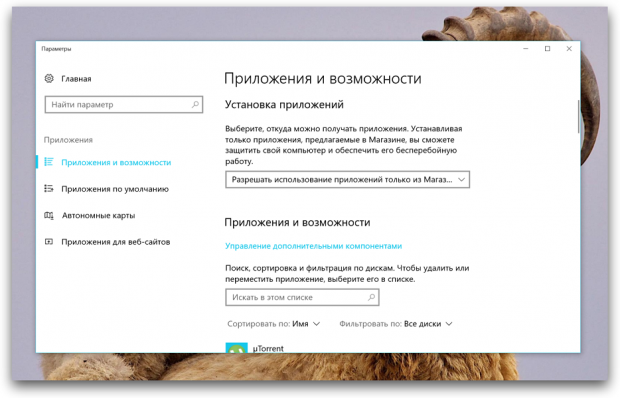Screen dimensions: 620x398
Task: Maximize the Параметры window
Action: [547, 49]
